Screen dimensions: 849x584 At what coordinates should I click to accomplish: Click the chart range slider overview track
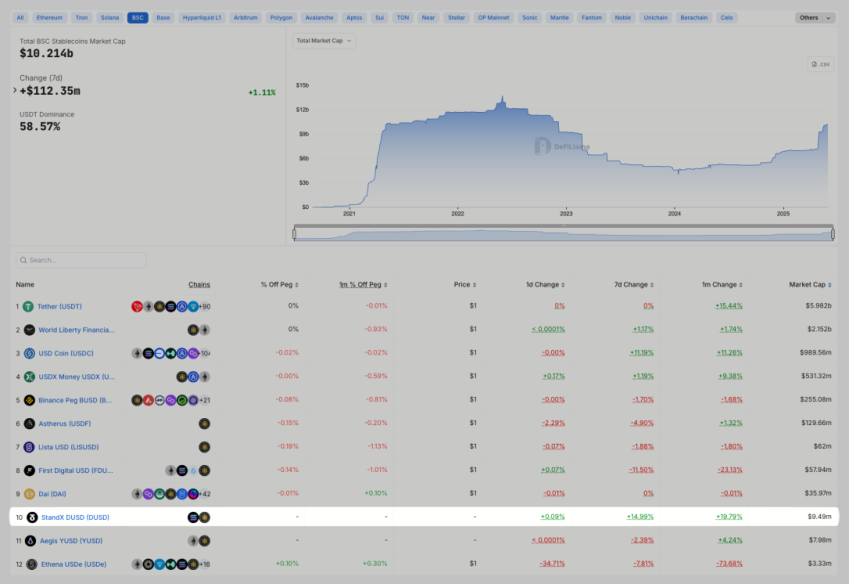point(563,235)
